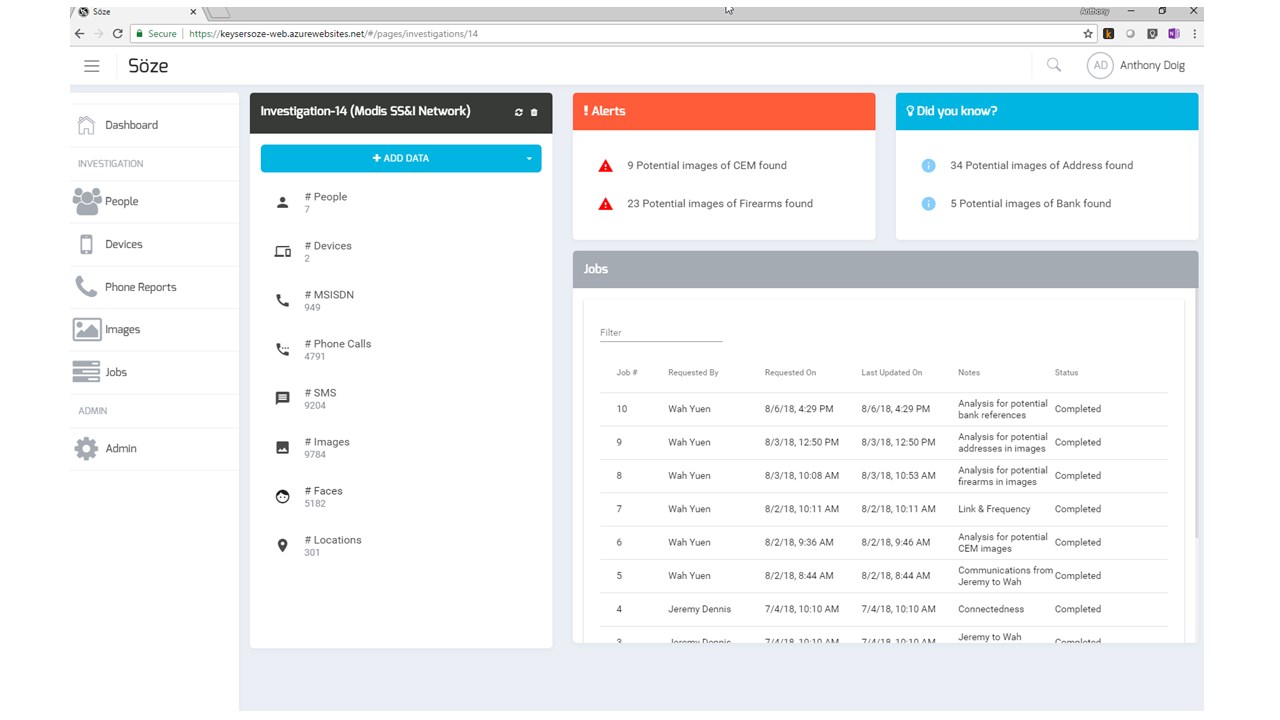Click the info icon for Address images
1280x720 pixels.
[928, 166]
